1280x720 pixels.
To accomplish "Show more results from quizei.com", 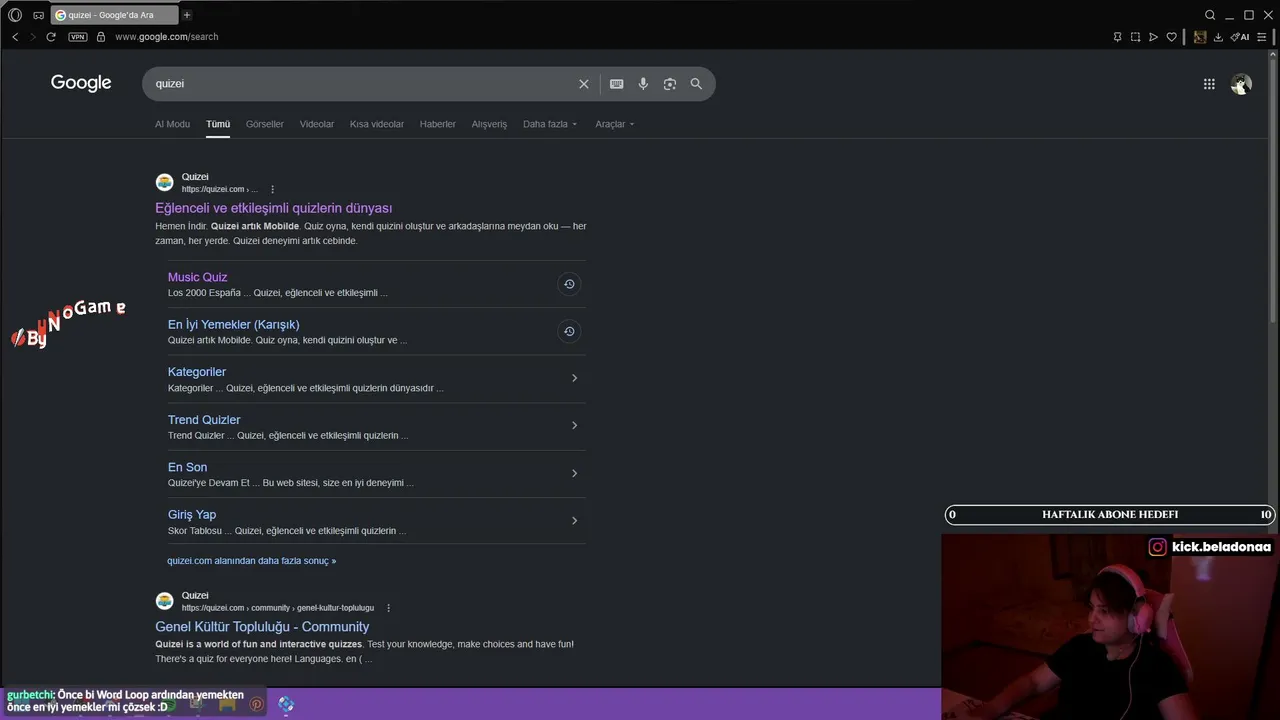I will (x=252, y=561).
